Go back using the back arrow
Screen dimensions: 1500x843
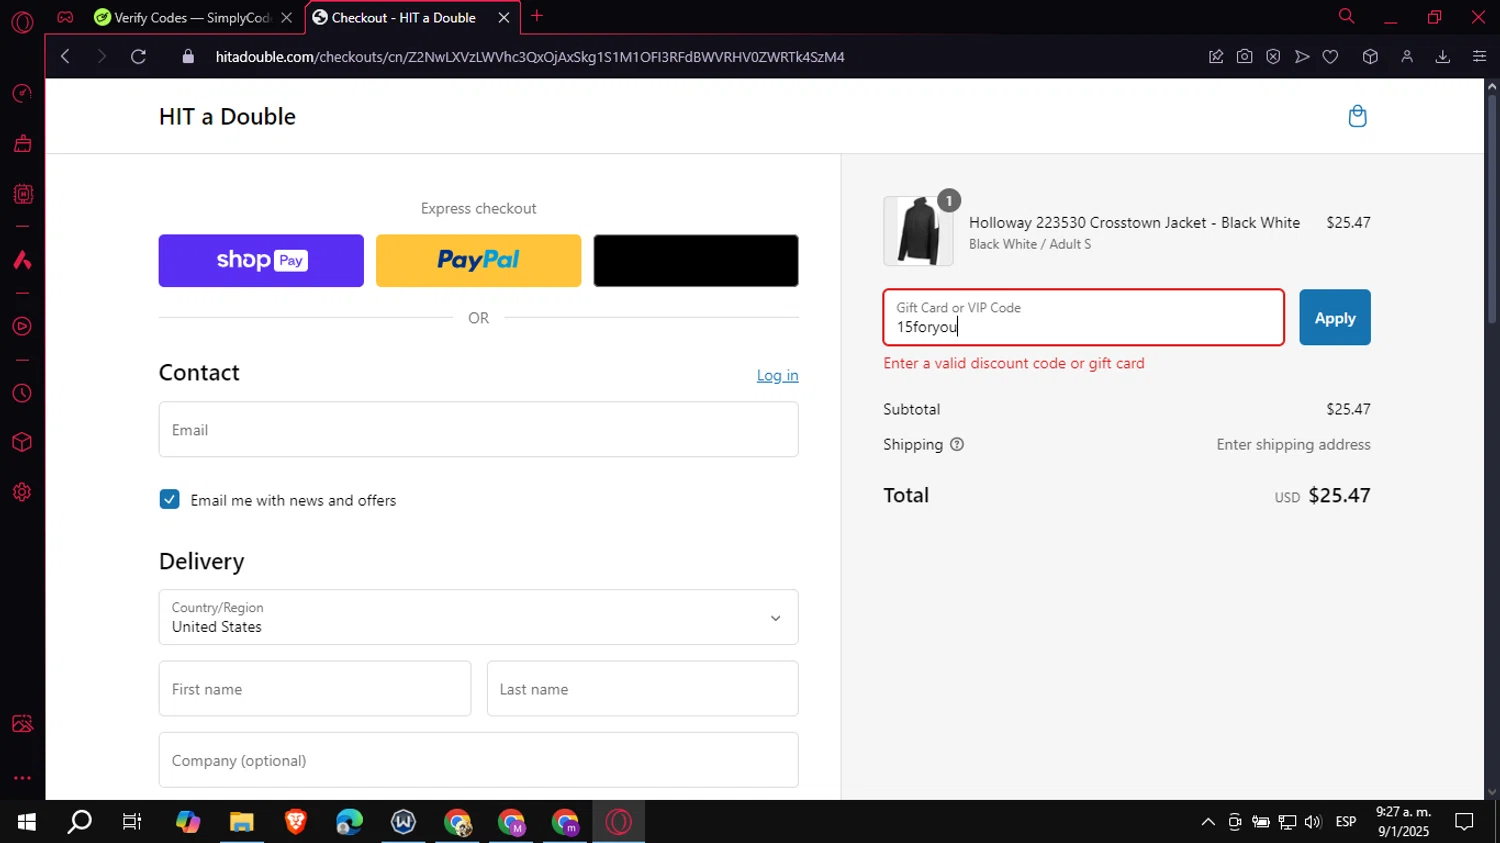coord(65,57)
